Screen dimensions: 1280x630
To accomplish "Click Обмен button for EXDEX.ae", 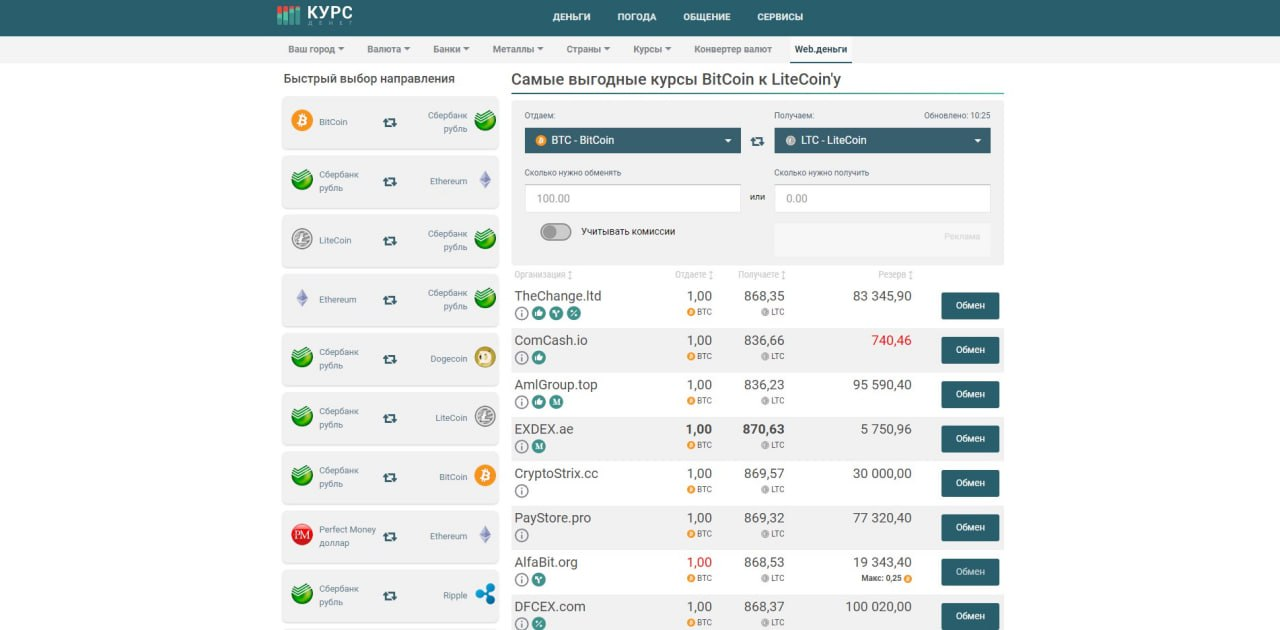I will (x=970, y=439).
